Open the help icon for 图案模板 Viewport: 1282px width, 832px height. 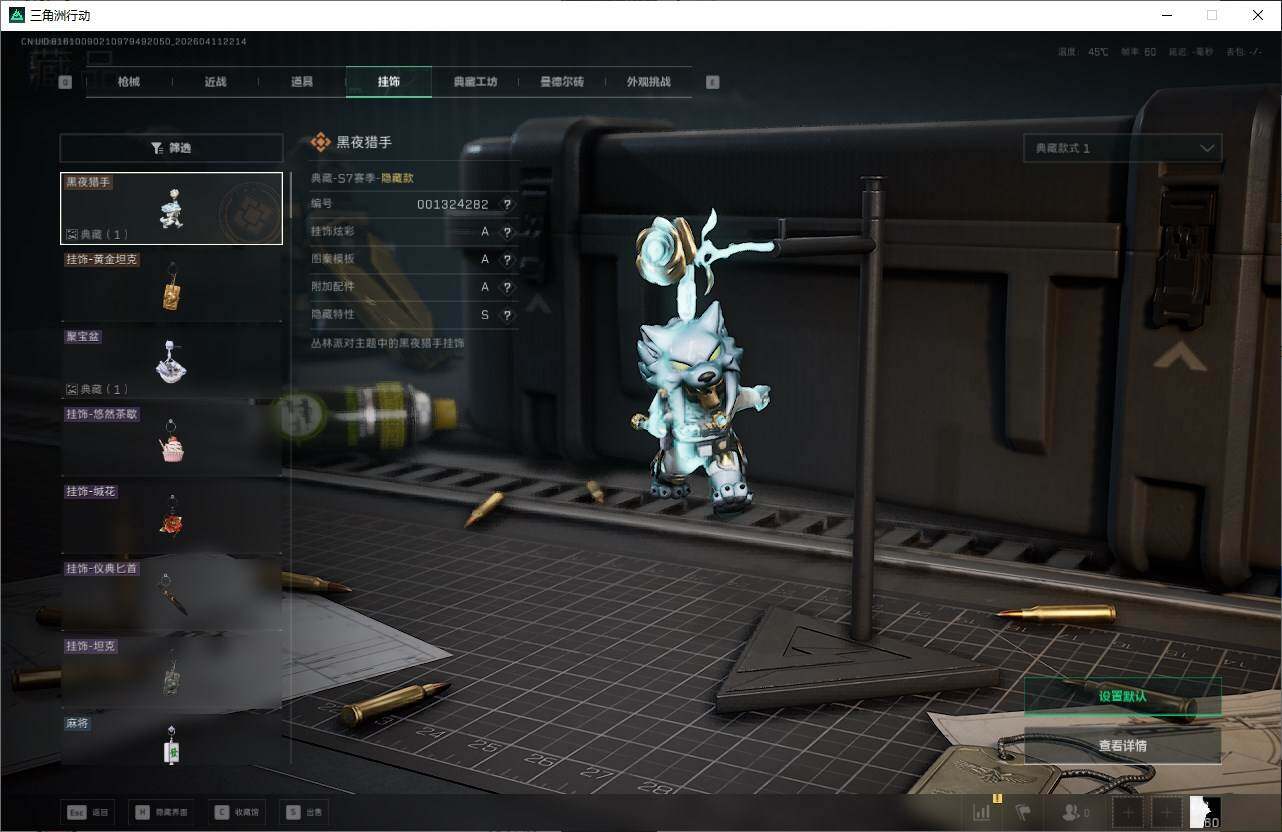507,259
